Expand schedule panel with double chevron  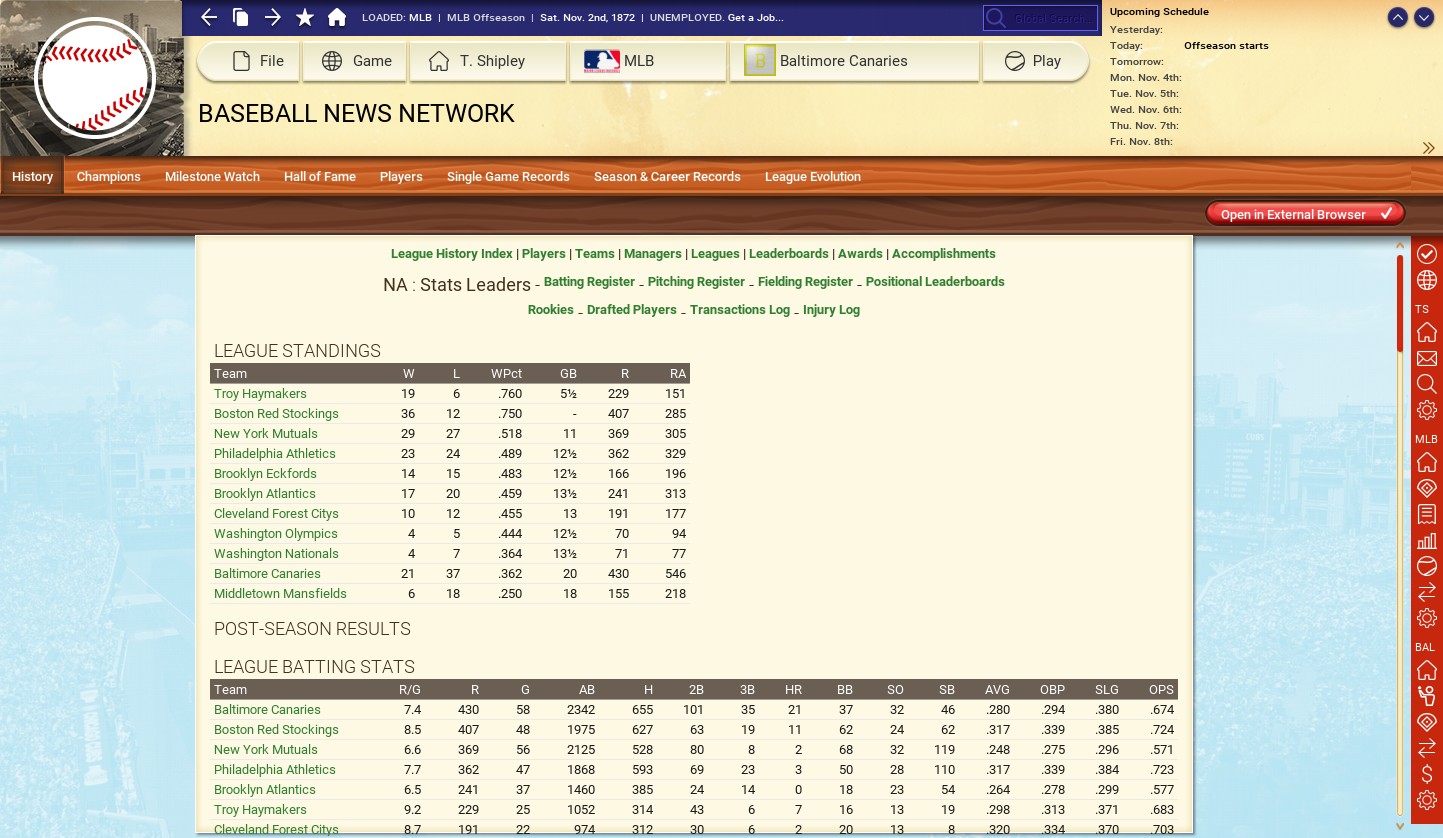1428,148
